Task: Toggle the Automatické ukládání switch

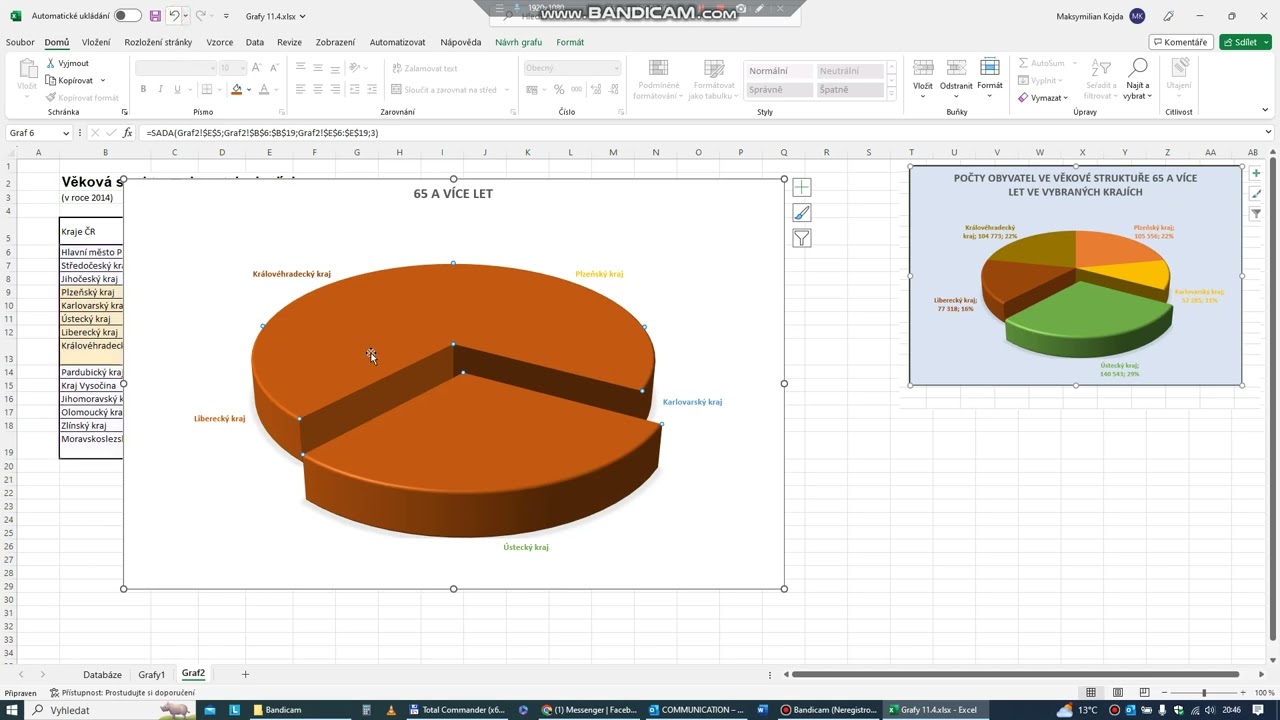Action: (x=127, y=16)
